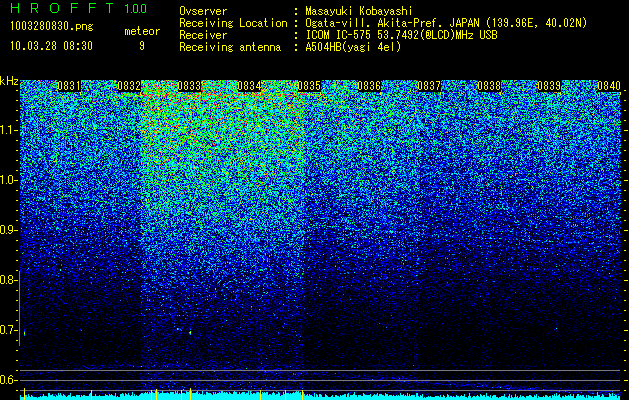Viewport: 629px width, 400px height.
Task: Click the 0.6 frequency axis label
Action: (x=7, y=380)
